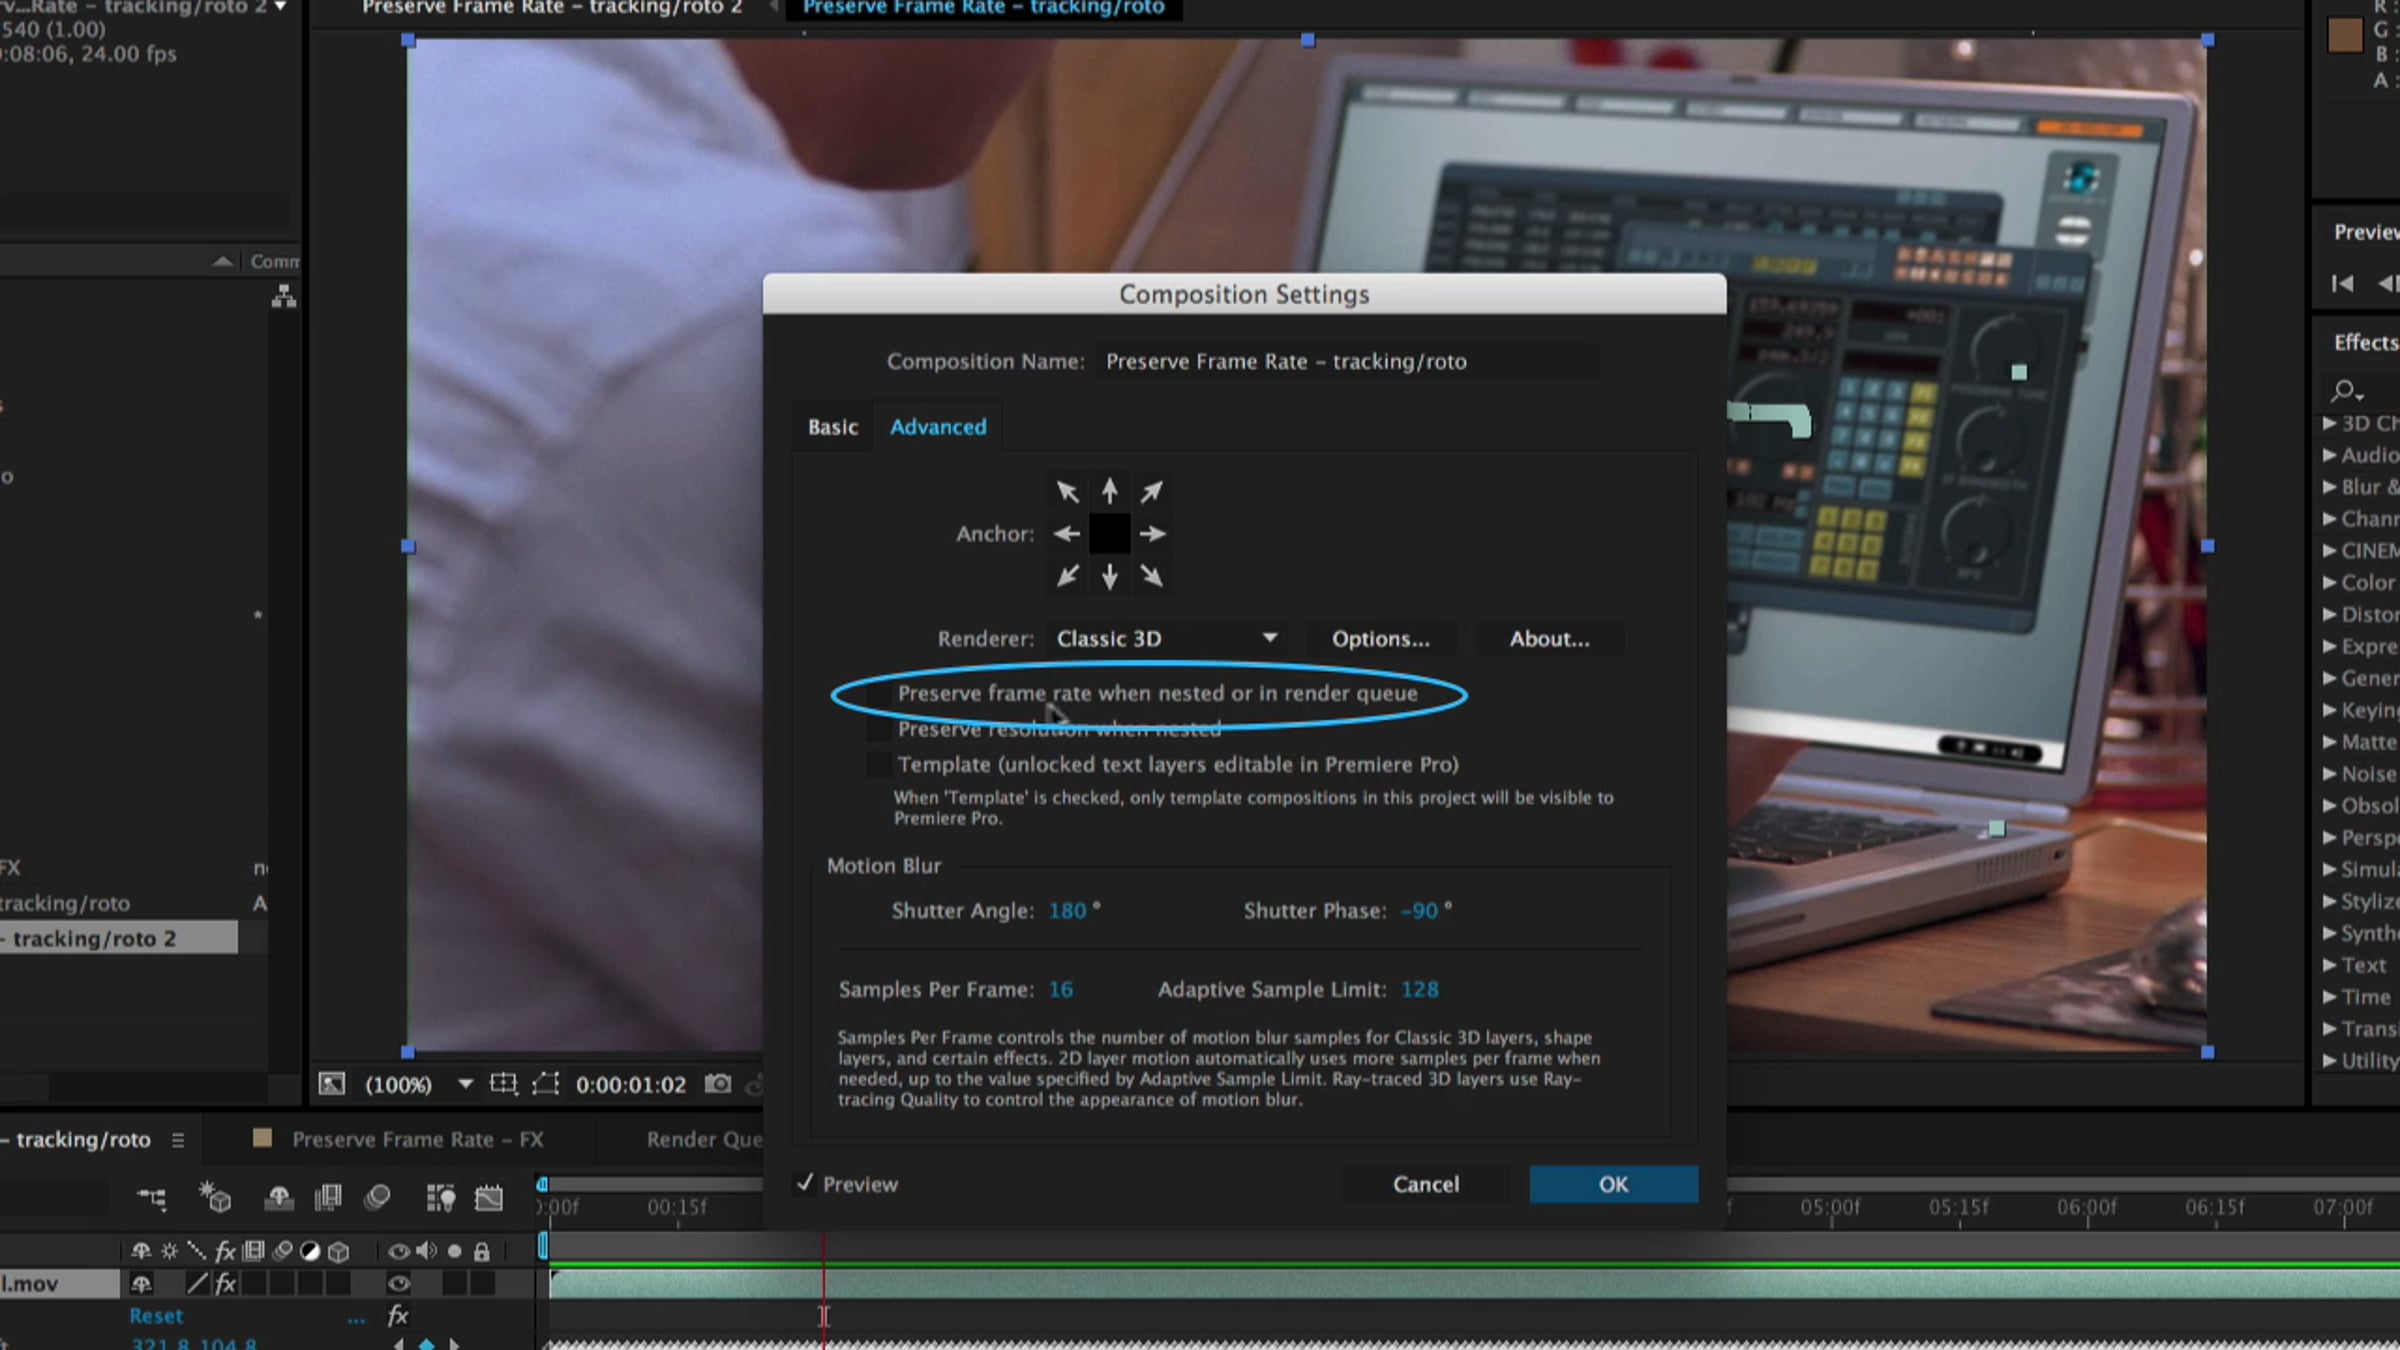Enable the Template checkbox

pos(879,765)
